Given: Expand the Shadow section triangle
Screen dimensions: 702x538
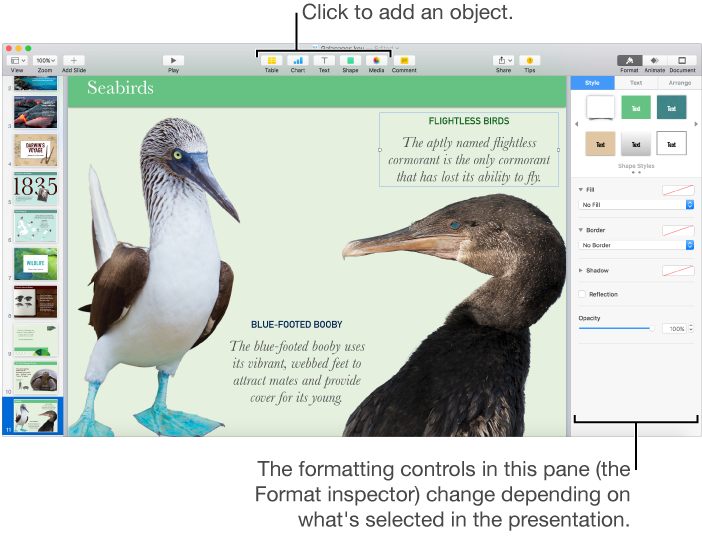Looking at the screenshot, I should [x=581, y=270].
